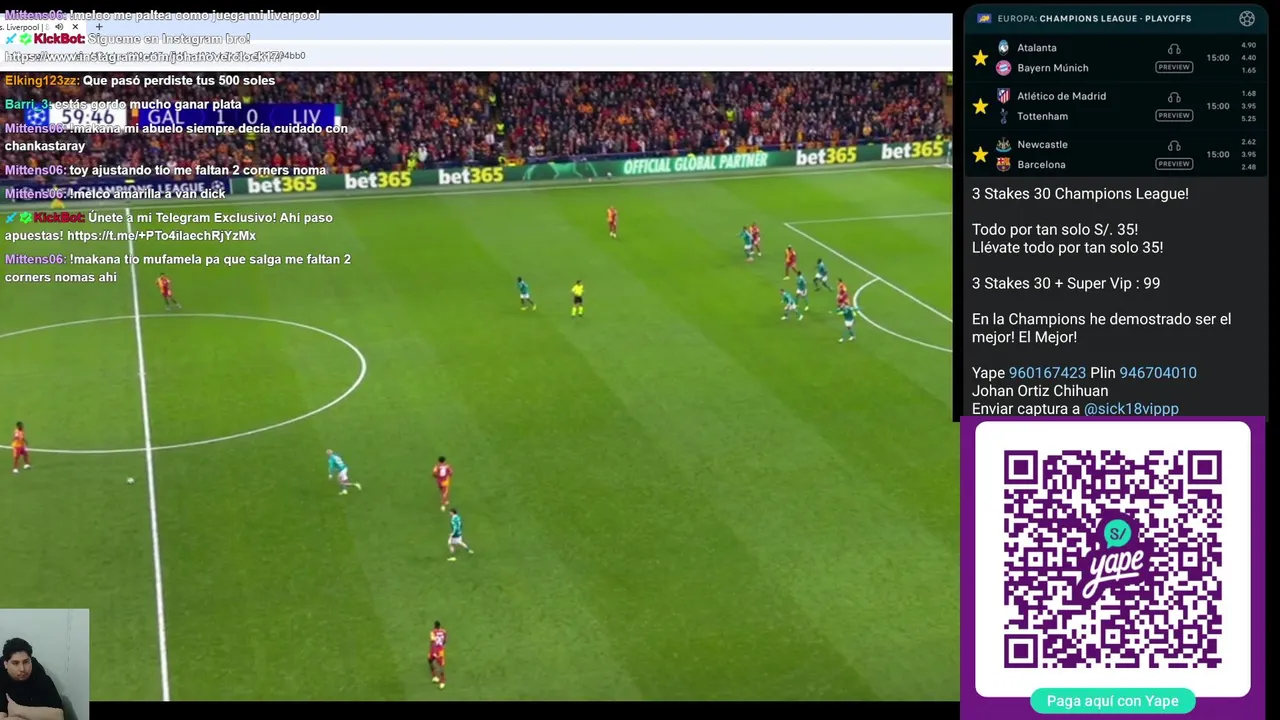Click the Elking123zz username in chat

click(41, 80)
